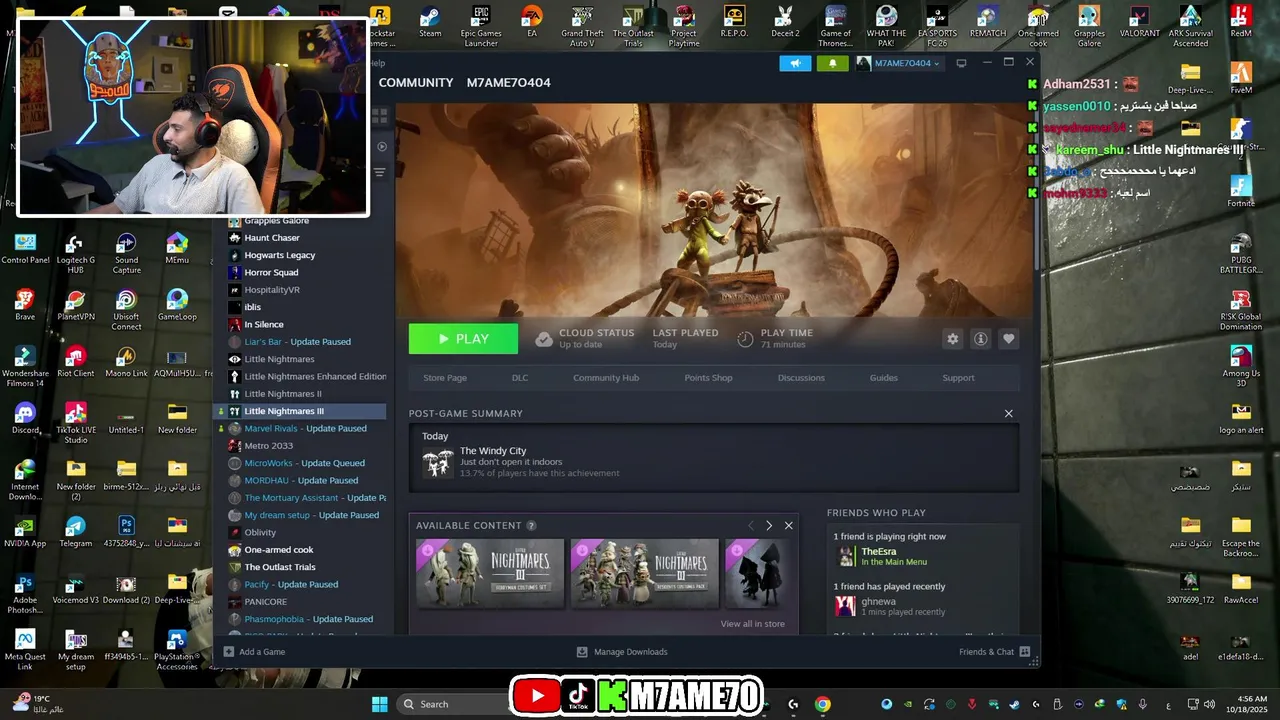
Task: Dismiss the Available Content section
Action: point(788,526)
